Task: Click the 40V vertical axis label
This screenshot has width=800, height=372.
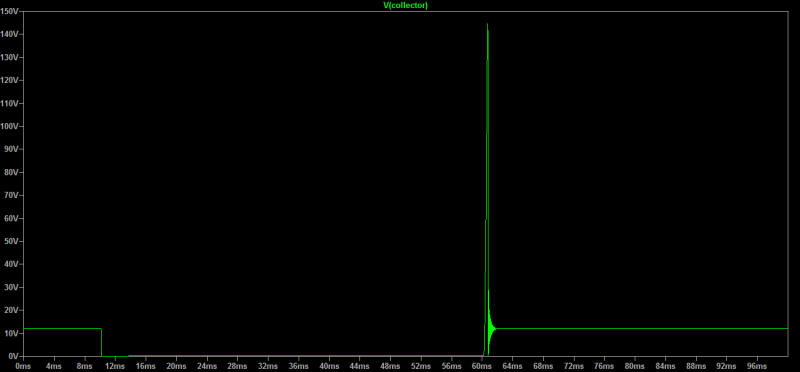Action: (12, 264)
